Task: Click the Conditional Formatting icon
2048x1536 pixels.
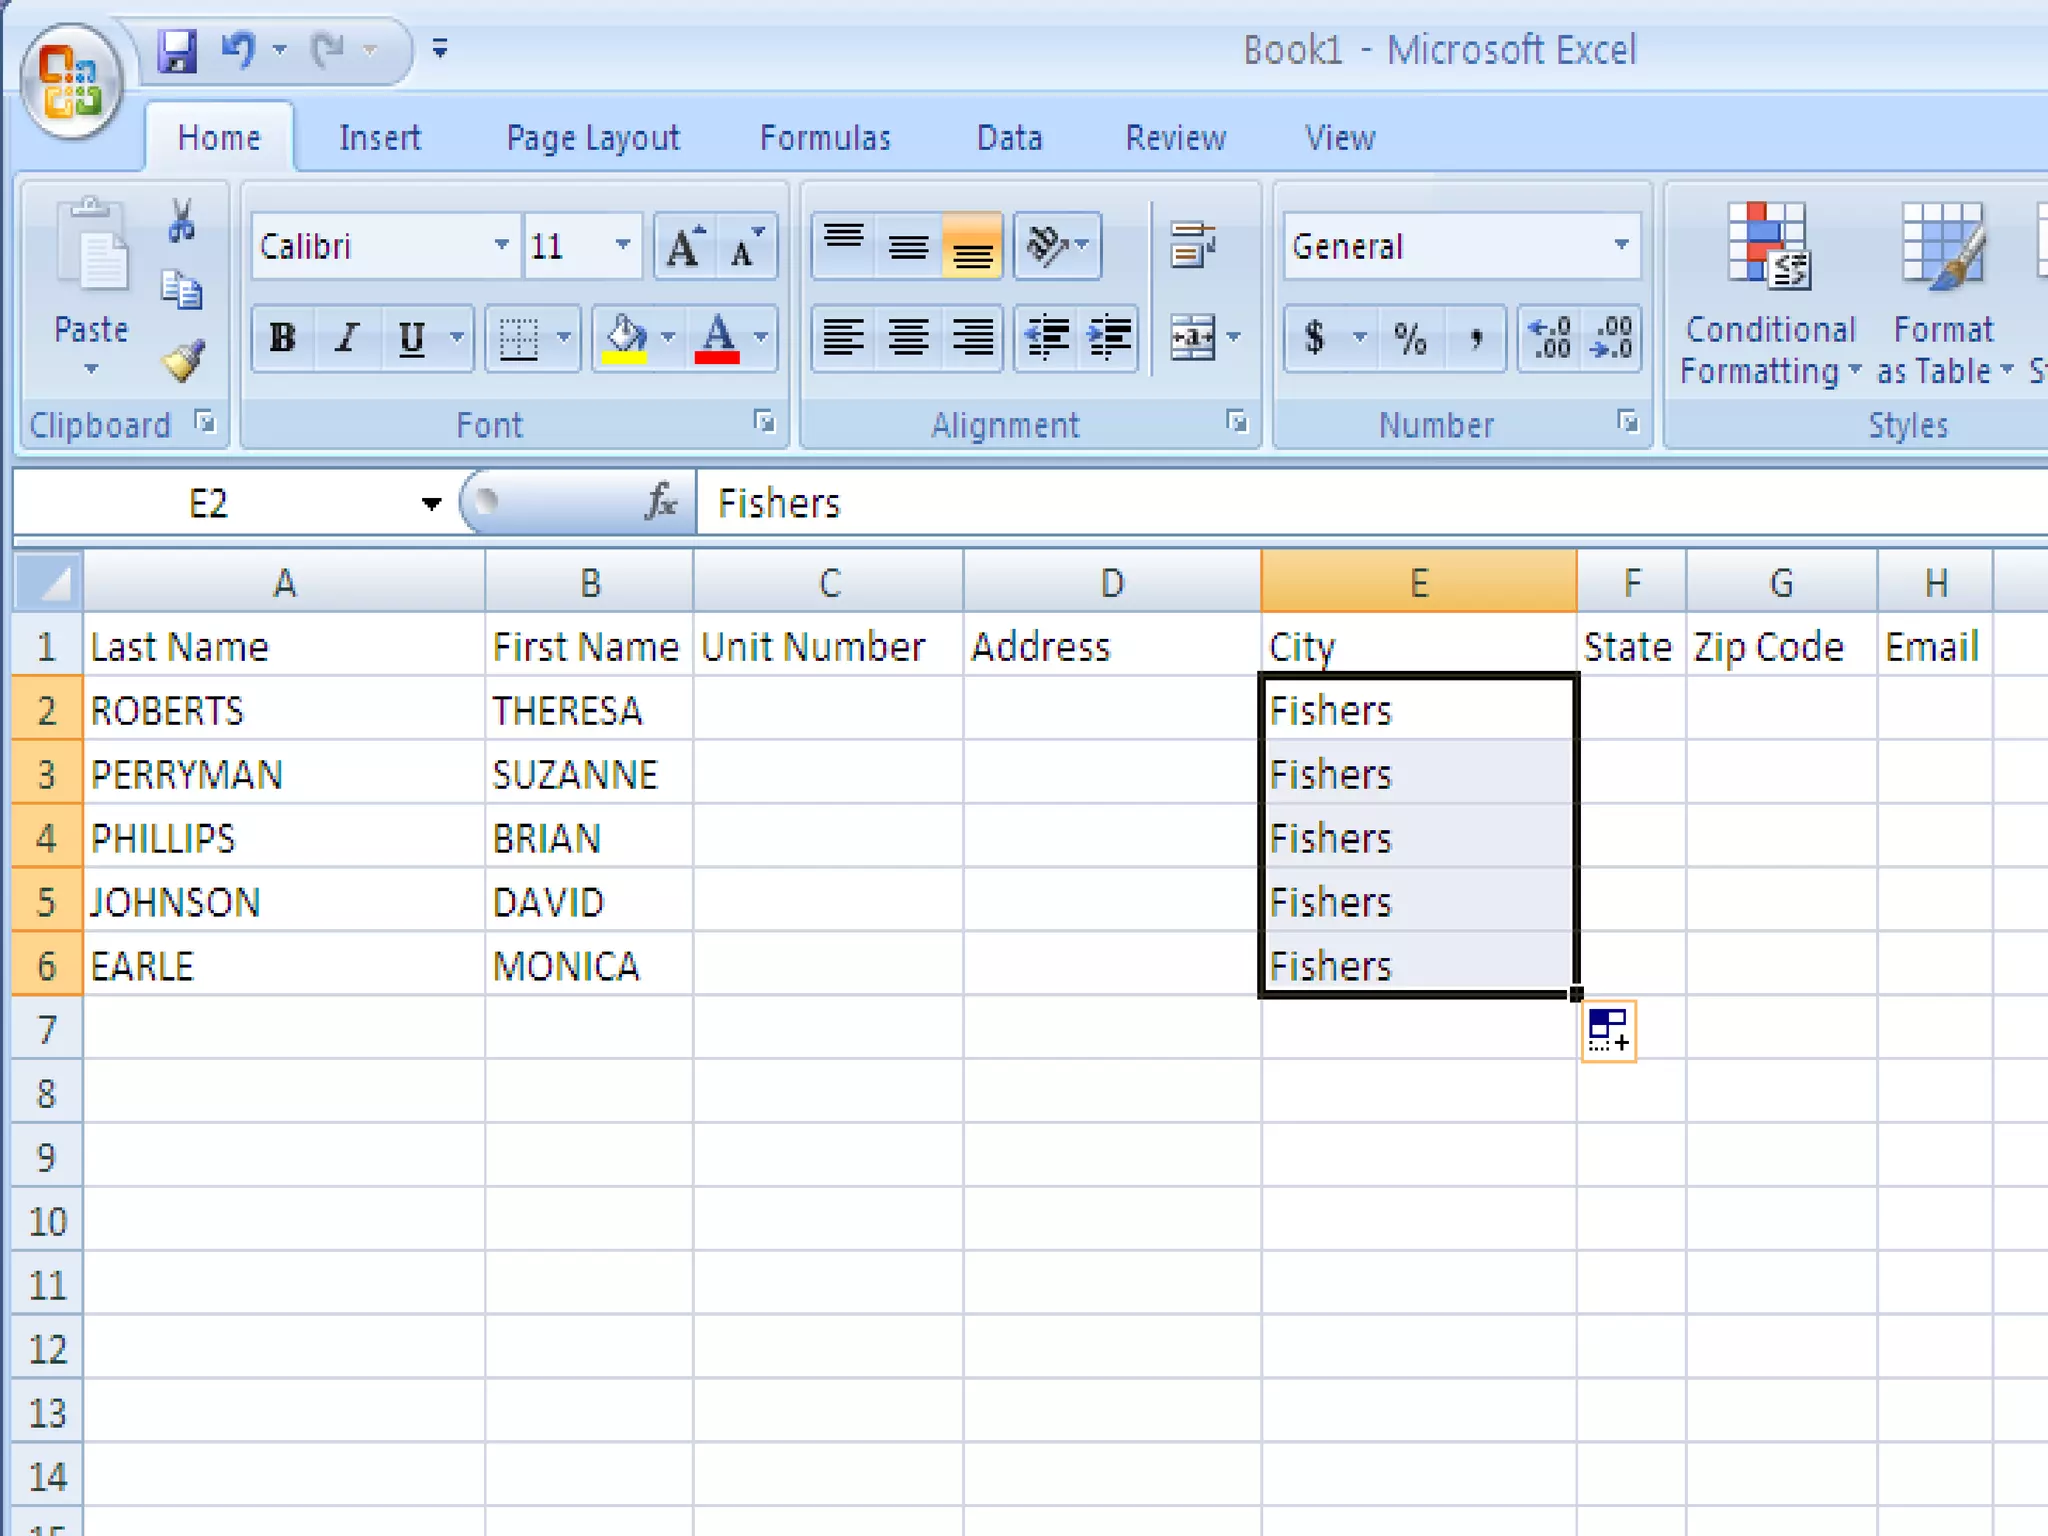Action: click(x=1768, y=246)
